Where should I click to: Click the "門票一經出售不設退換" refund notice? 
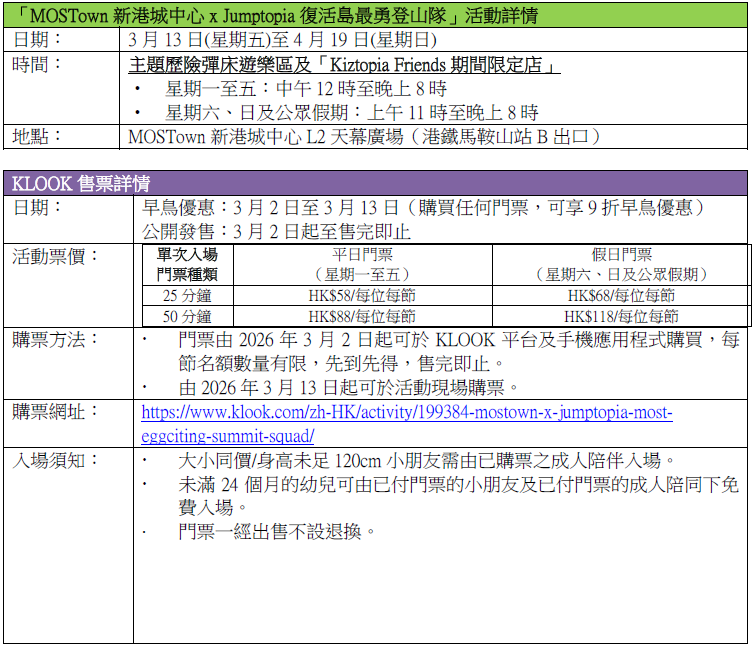coord(277,531)
